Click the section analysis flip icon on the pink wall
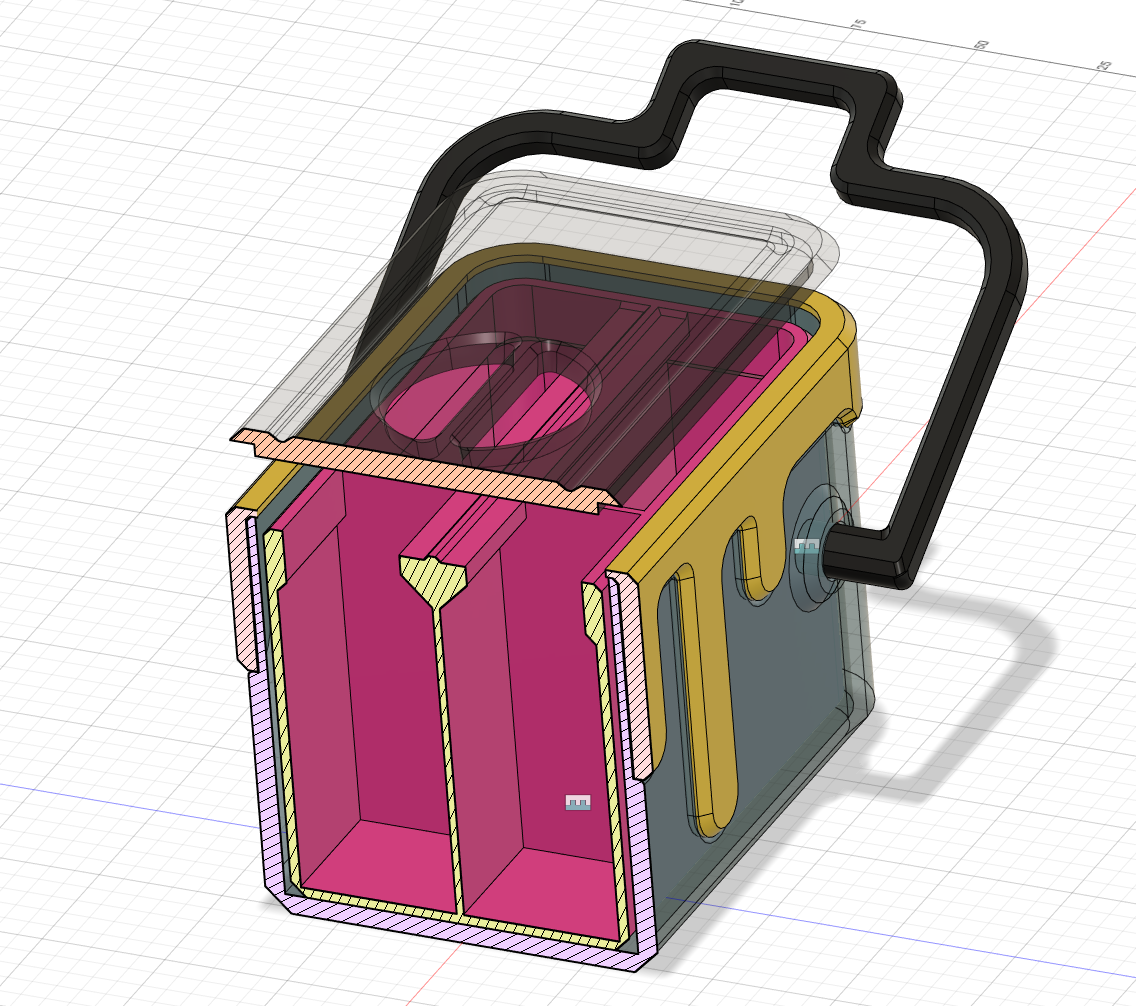 pos(578,800)
